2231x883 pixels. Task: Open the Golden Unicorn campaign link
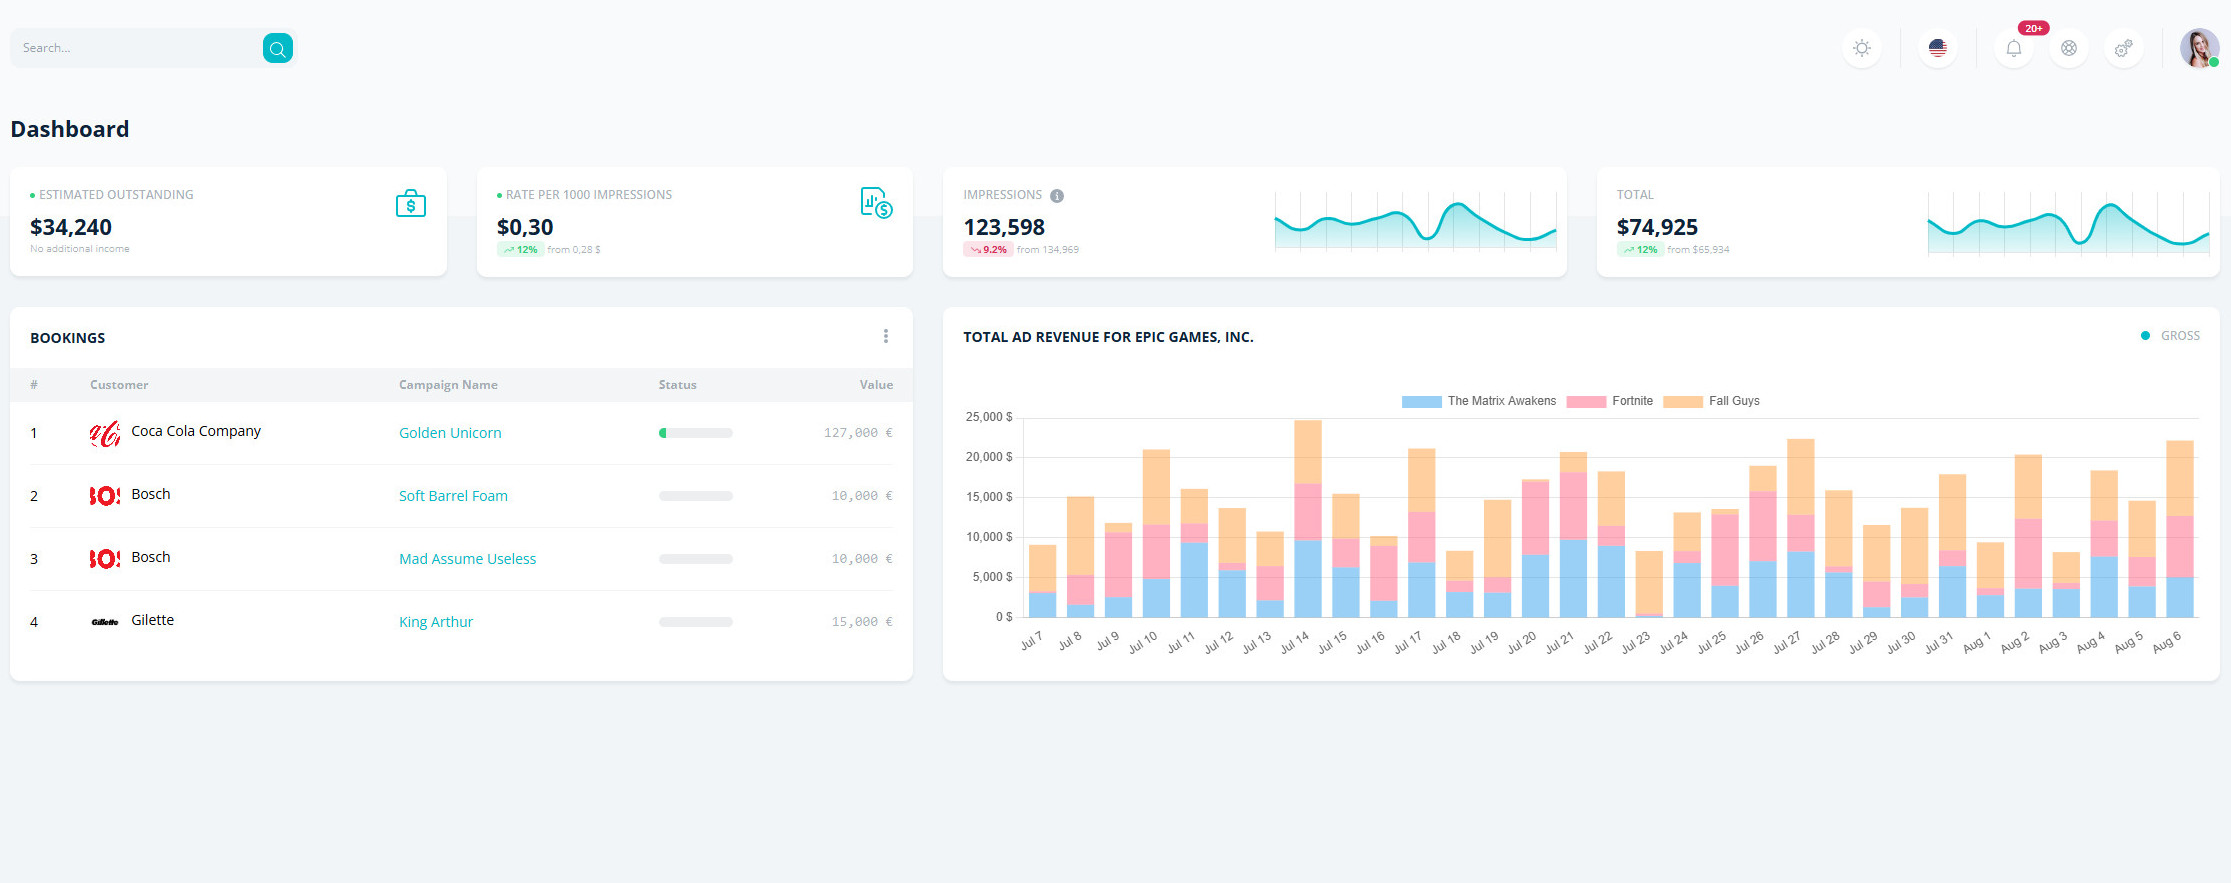pyautogui.click(x=450, y=433)
